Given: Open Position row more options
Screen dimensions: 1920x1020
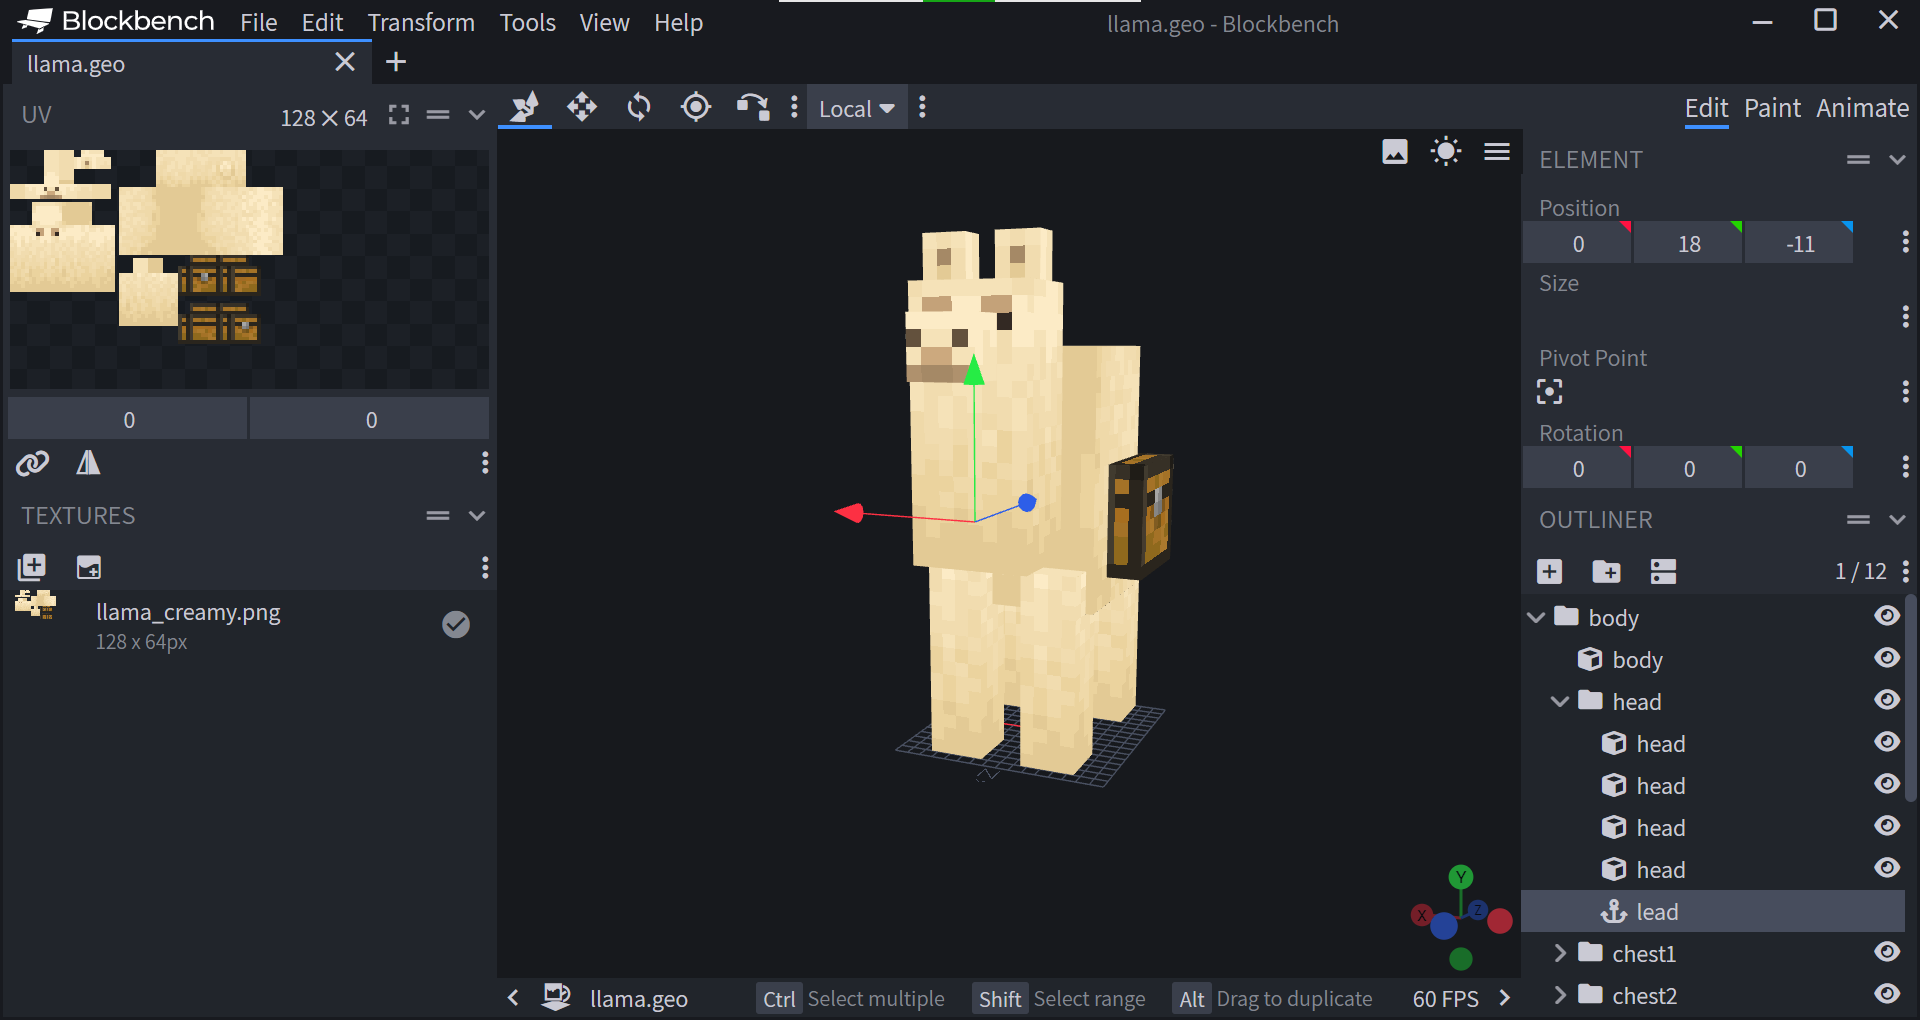Looking at the screenshot, I should tap(1906, 242).
